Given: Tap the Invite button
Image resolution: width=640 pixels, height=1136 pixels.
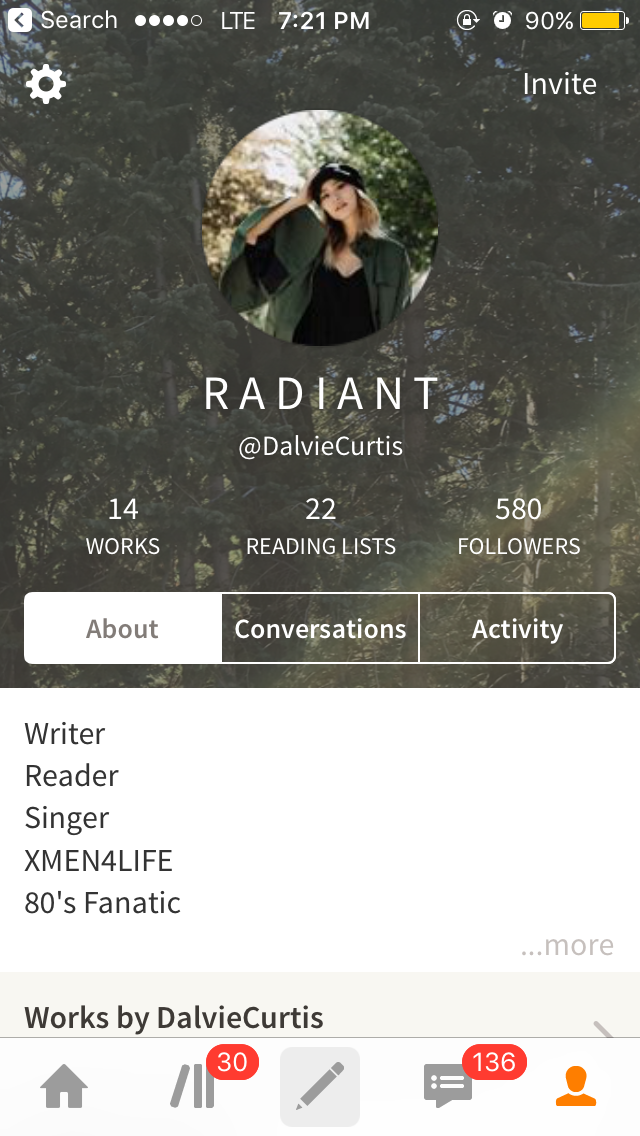Looking at the screenshot, I should [560, 84].
